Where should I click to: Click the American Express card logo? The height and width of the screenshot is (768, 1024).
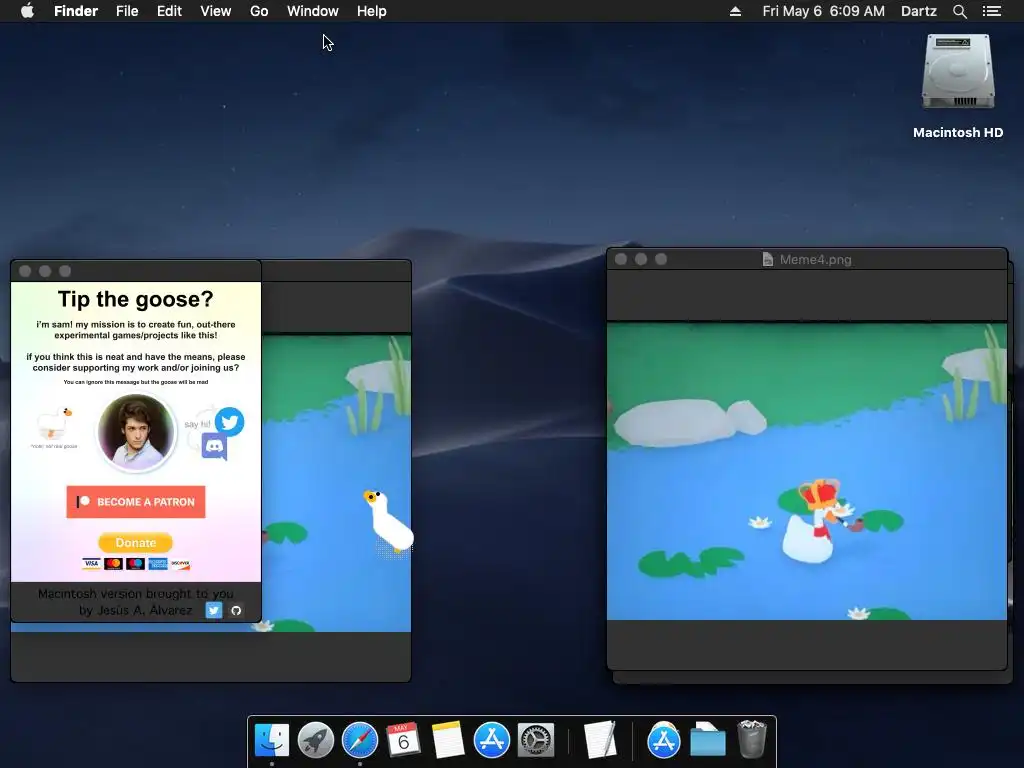(x=158, y=564)
